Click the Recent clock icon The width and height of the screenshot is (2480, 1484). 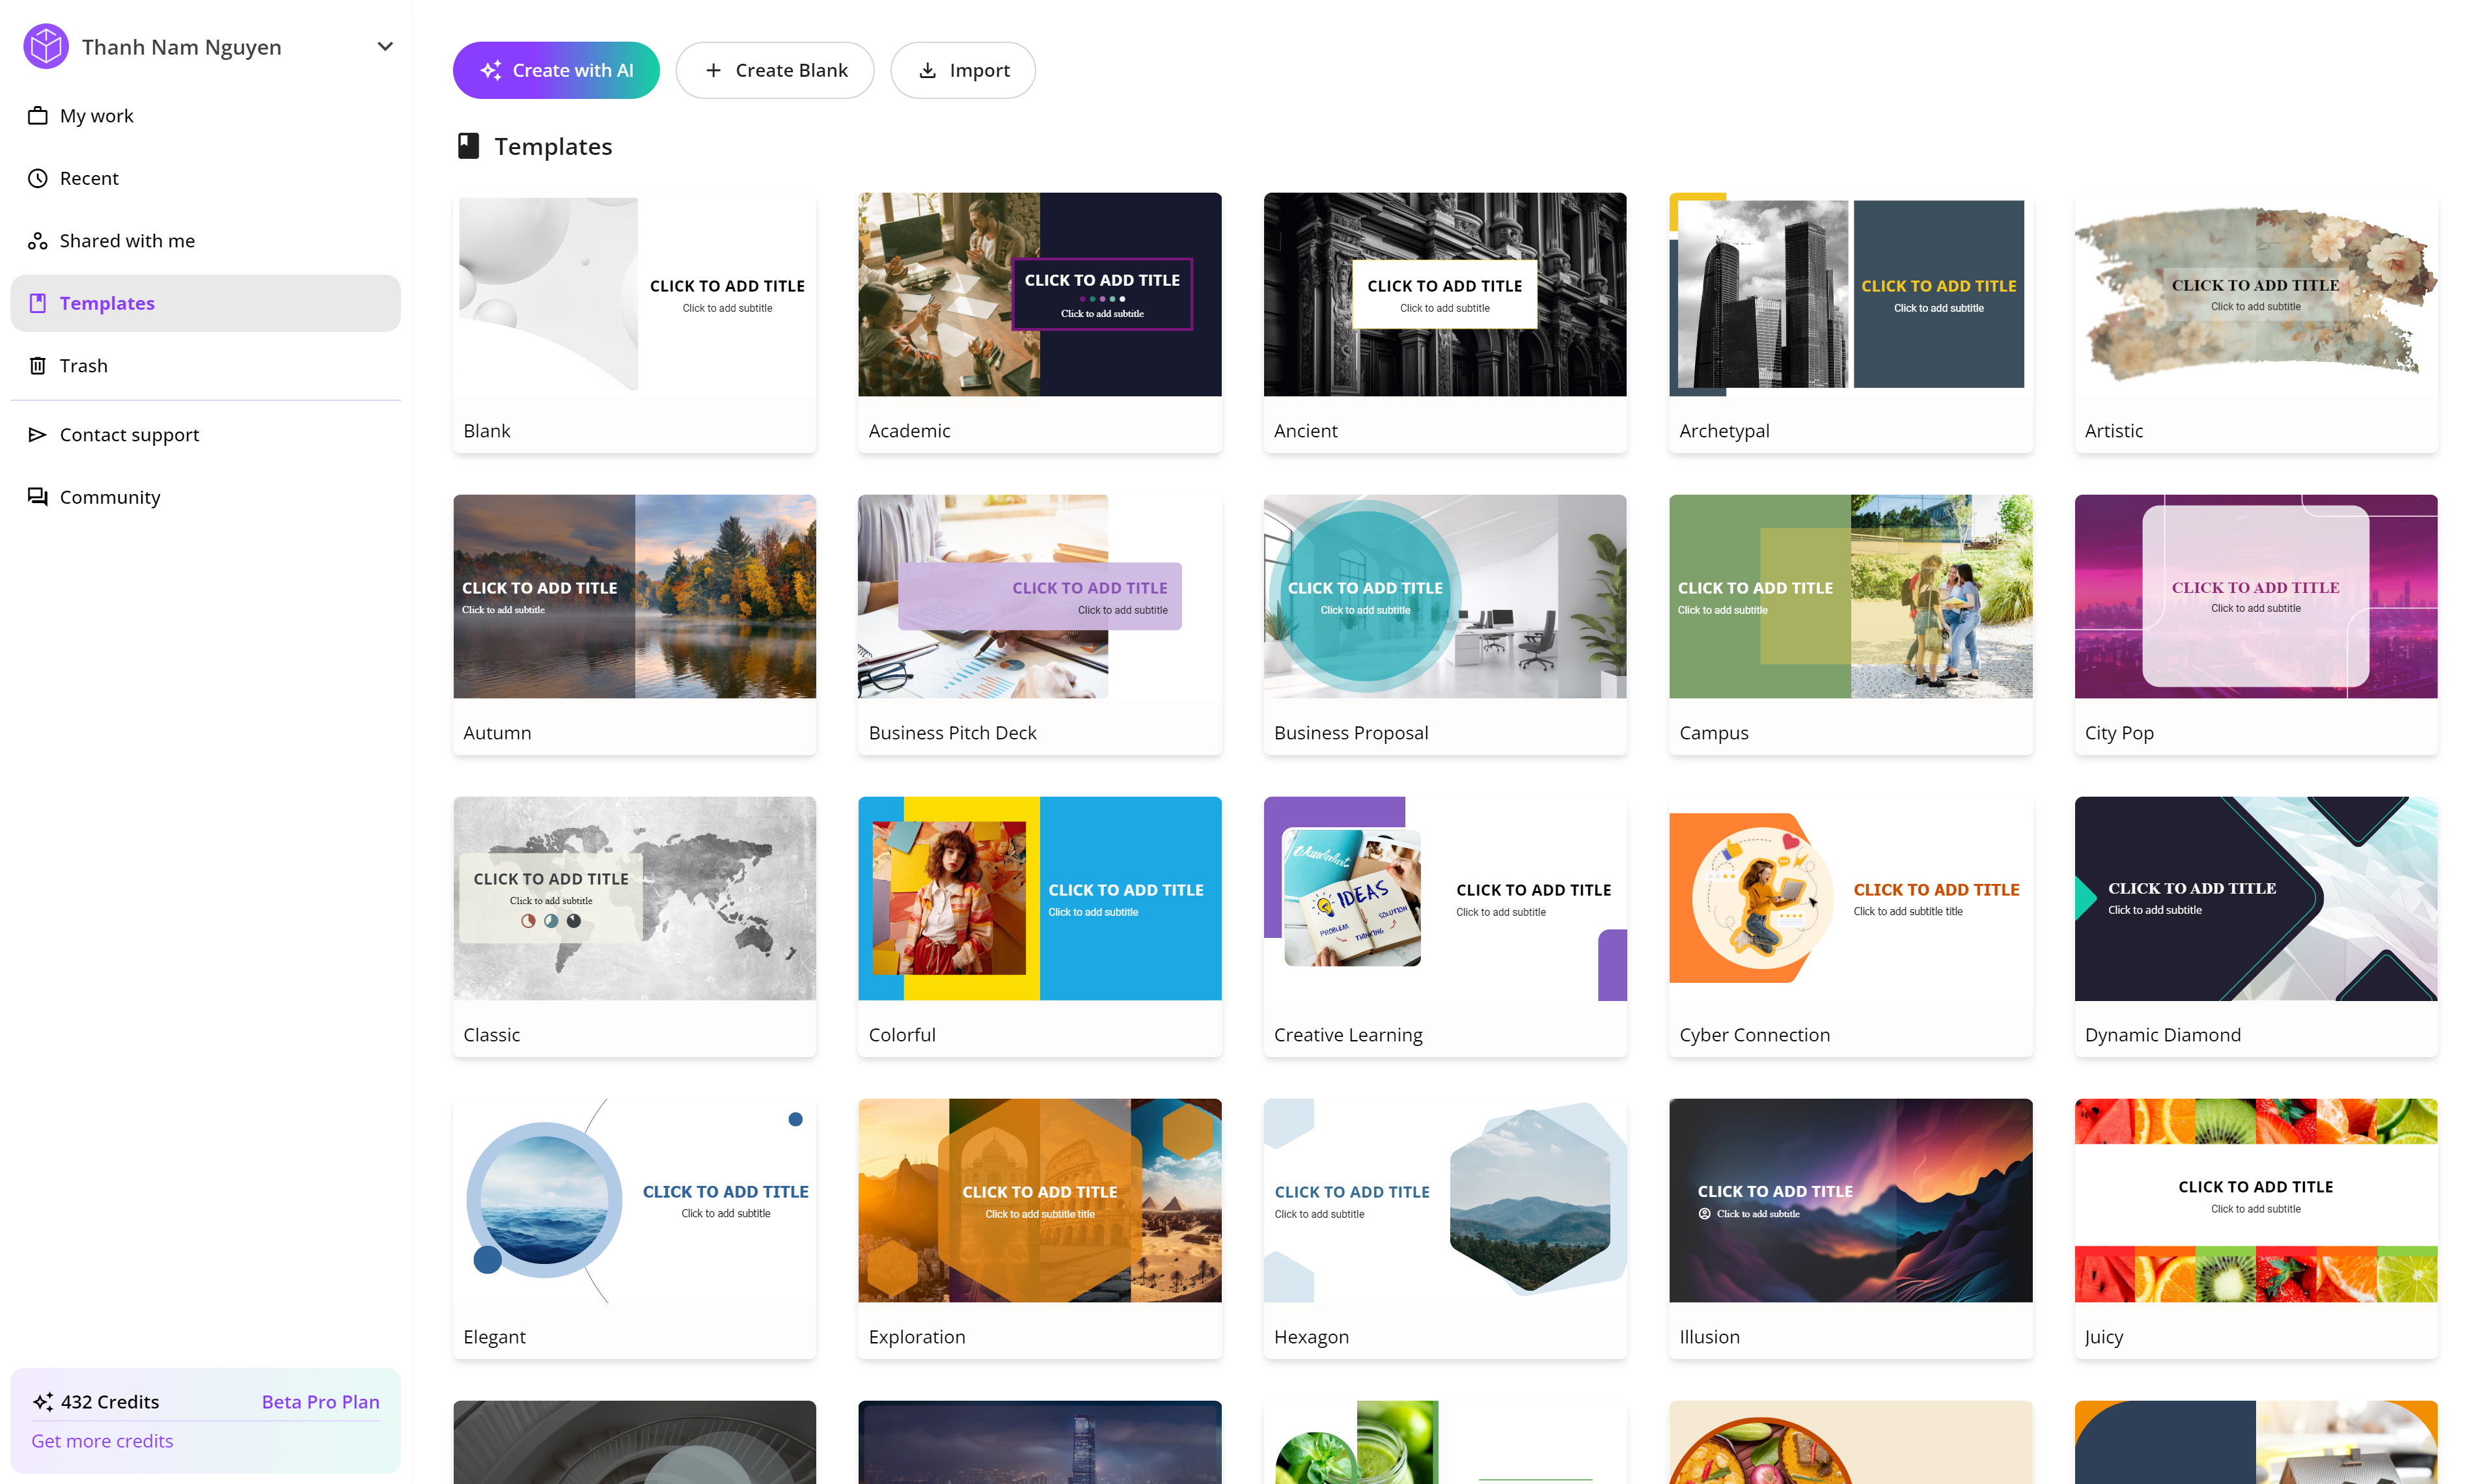pyautogui.click(x=38, y=178)
